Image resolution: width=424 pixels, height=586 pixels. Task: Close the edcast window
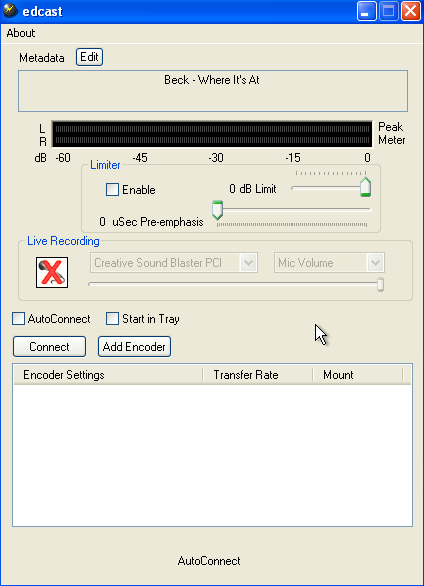click(x=411, y=11)
